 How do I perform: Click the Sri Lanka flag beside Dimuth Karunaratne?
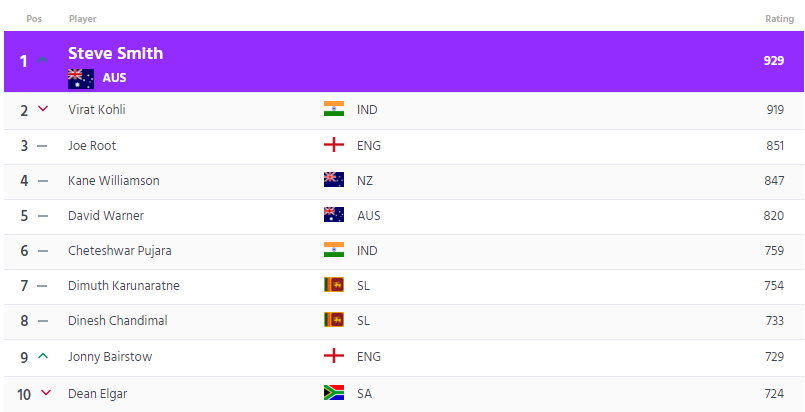pyautogui.click(x=334, y=285)
